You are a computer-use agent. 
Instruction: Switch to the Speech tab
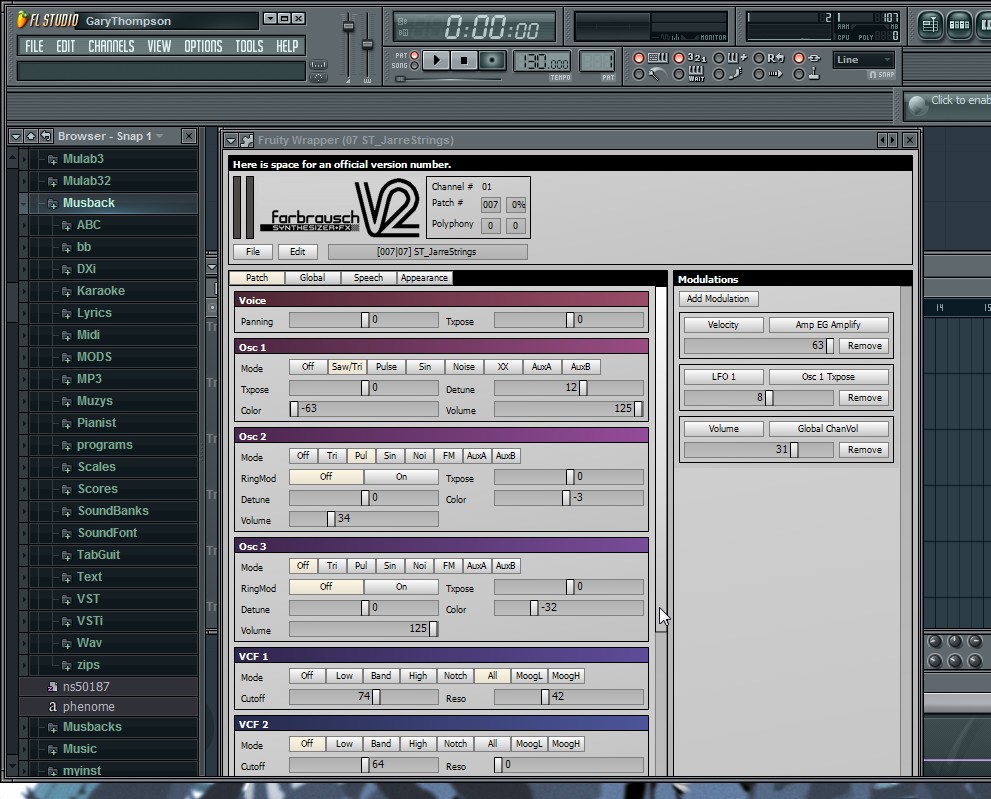point(368,278)
